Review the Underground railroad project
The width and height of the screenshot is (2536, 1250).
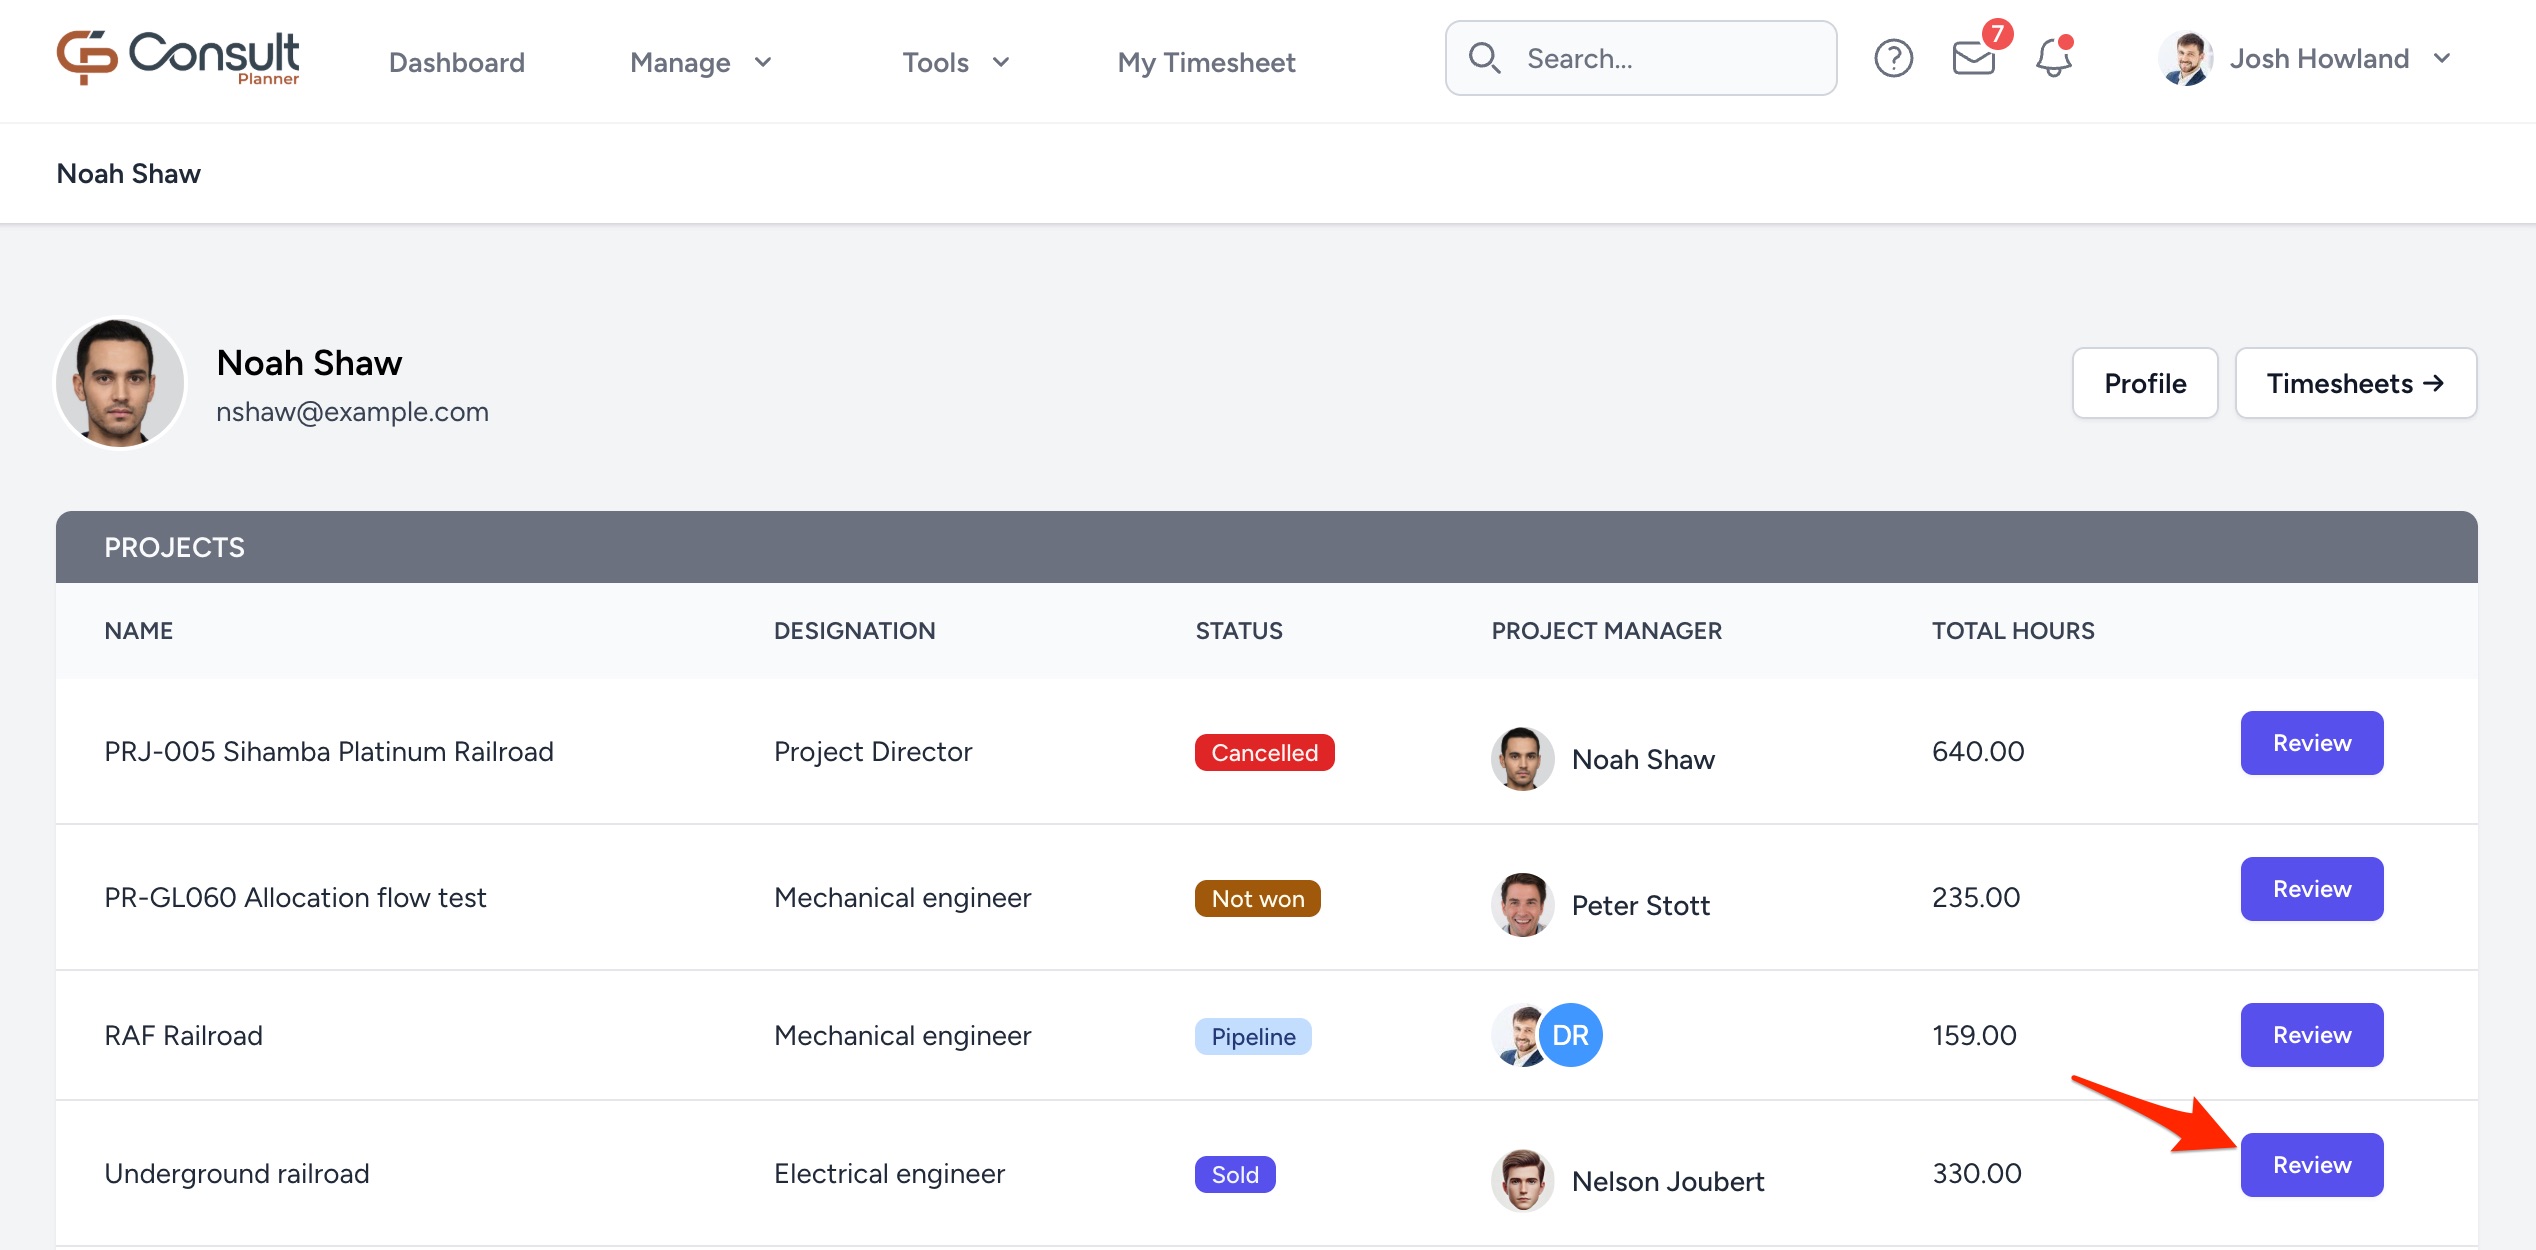coord(2311,1165)
